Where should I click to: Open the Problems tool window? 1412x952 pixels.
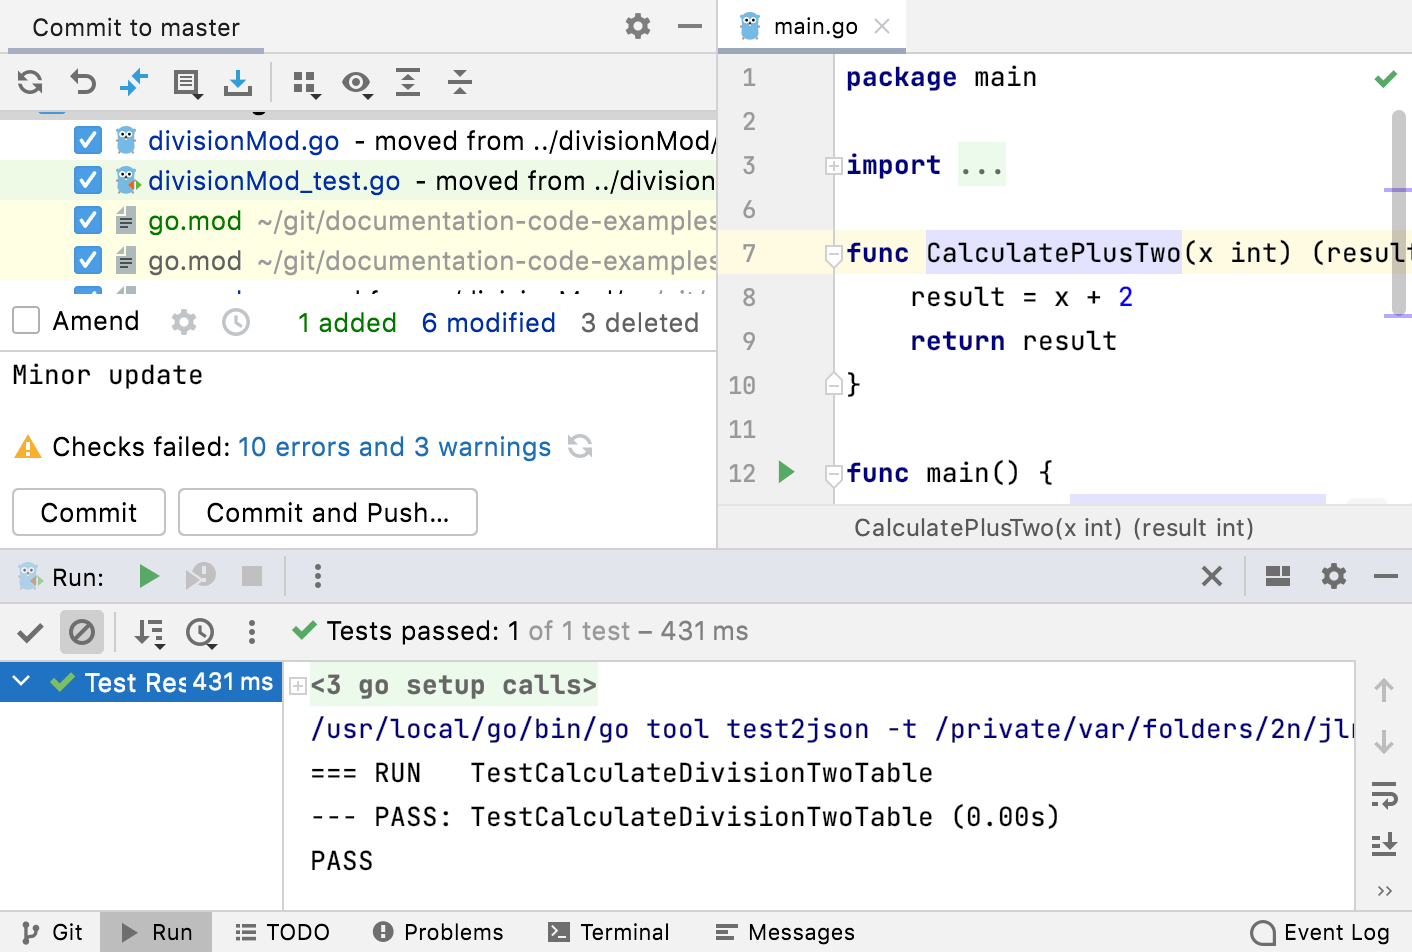coord(437,931)
